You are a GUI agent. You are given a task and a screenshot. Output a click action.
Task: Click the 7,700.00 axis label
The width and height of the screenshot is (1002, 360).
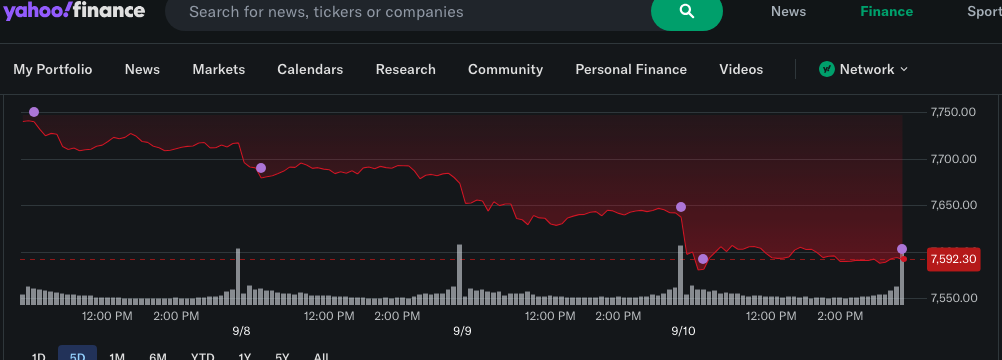953,159
